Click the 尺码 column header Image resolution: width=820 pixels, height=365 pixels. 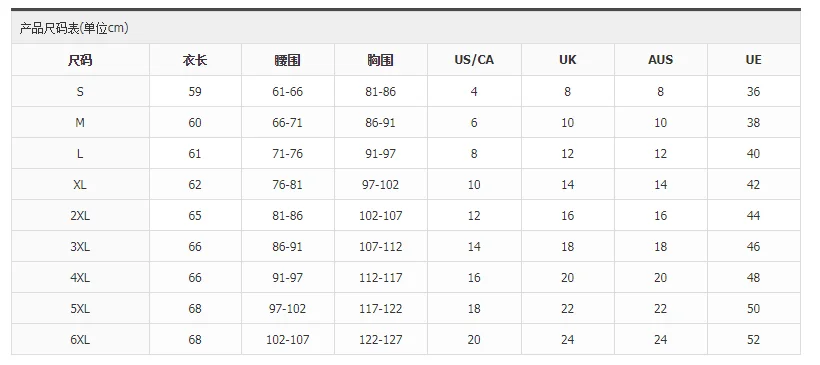(80, 60)
